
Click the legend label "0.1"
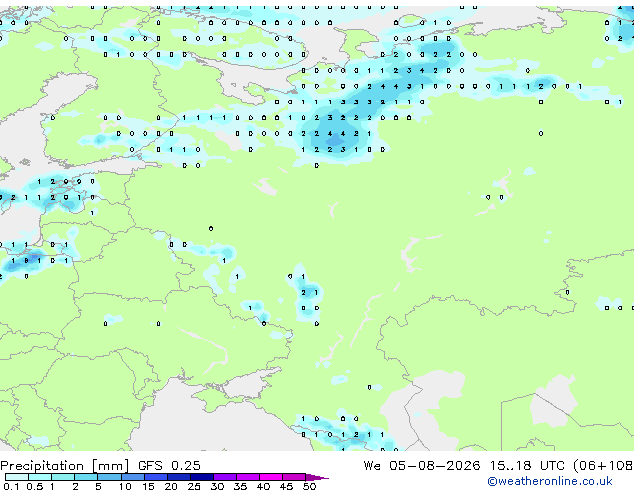click(11, 486)
